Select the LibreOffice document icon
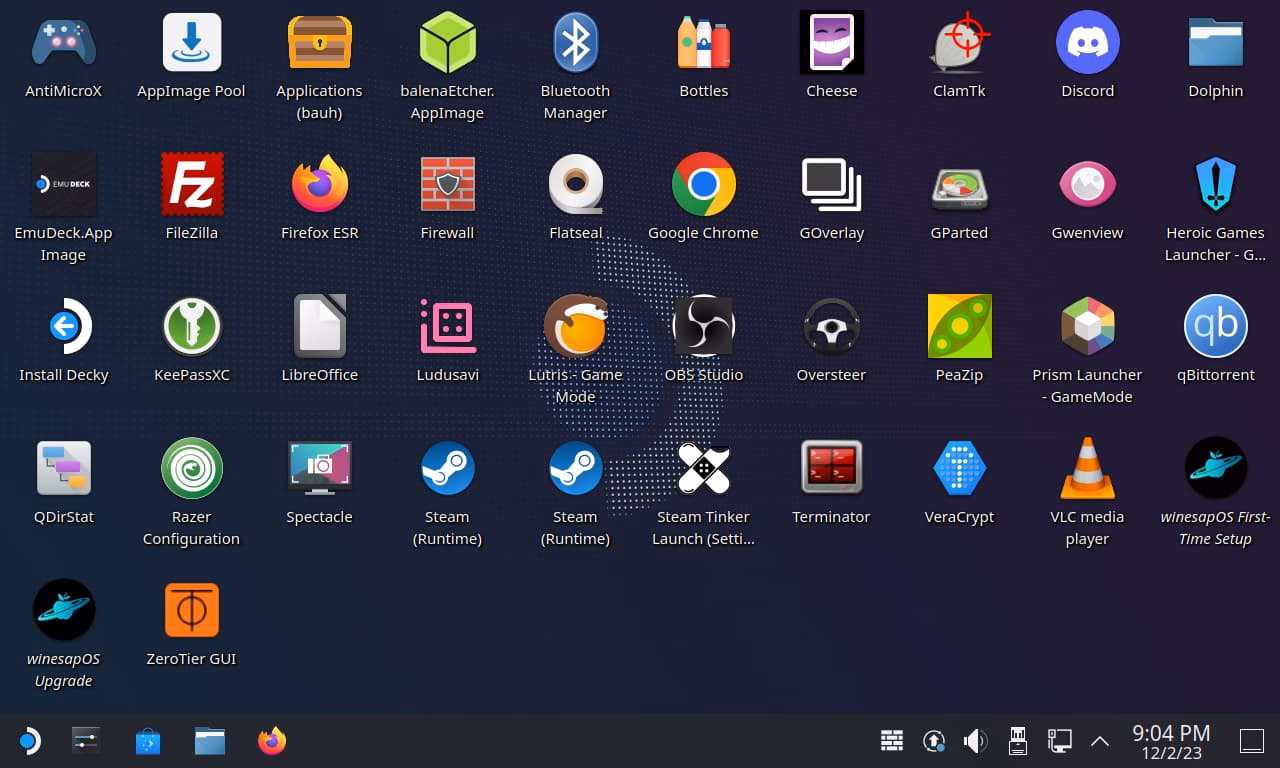This screenshot has height=768, width=1280. [x=319, y=326]
